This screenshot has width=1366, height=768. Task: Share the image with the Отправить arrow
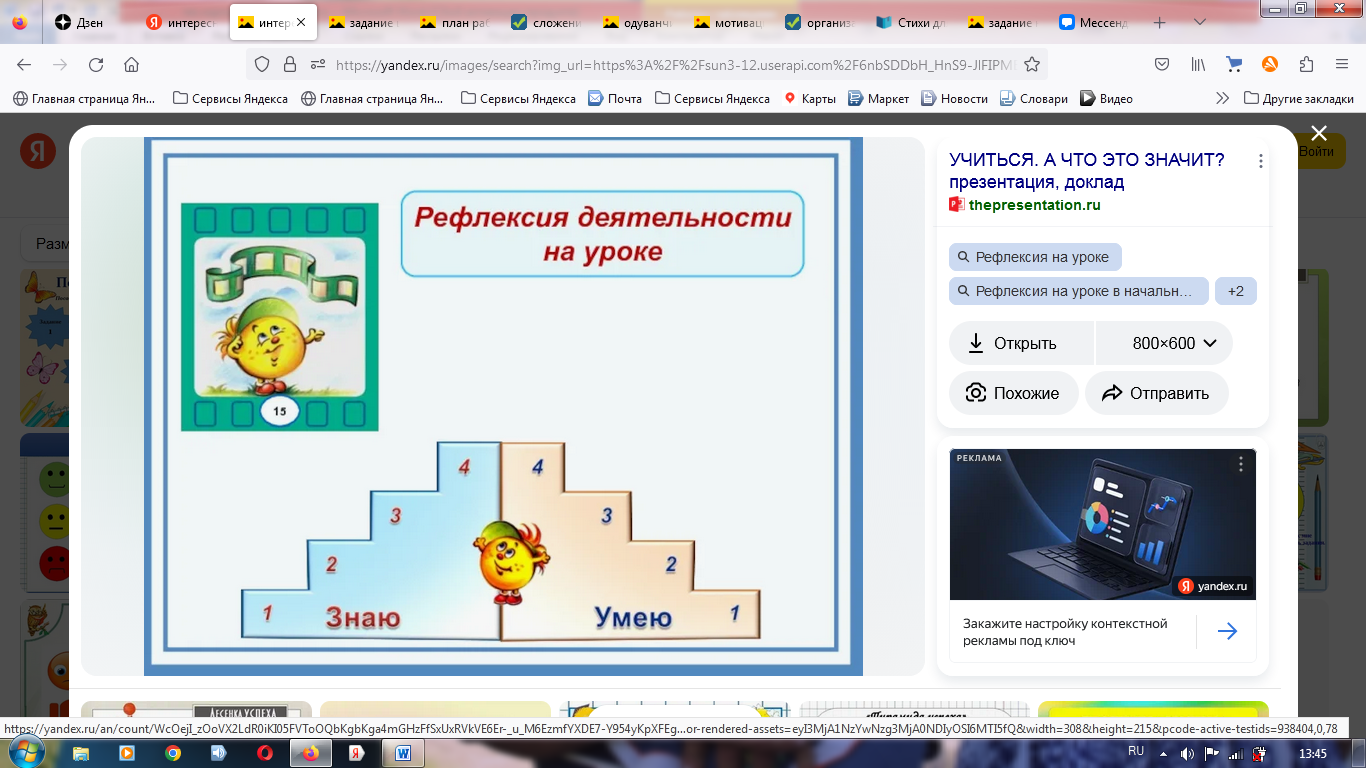tap(1112, 393)
